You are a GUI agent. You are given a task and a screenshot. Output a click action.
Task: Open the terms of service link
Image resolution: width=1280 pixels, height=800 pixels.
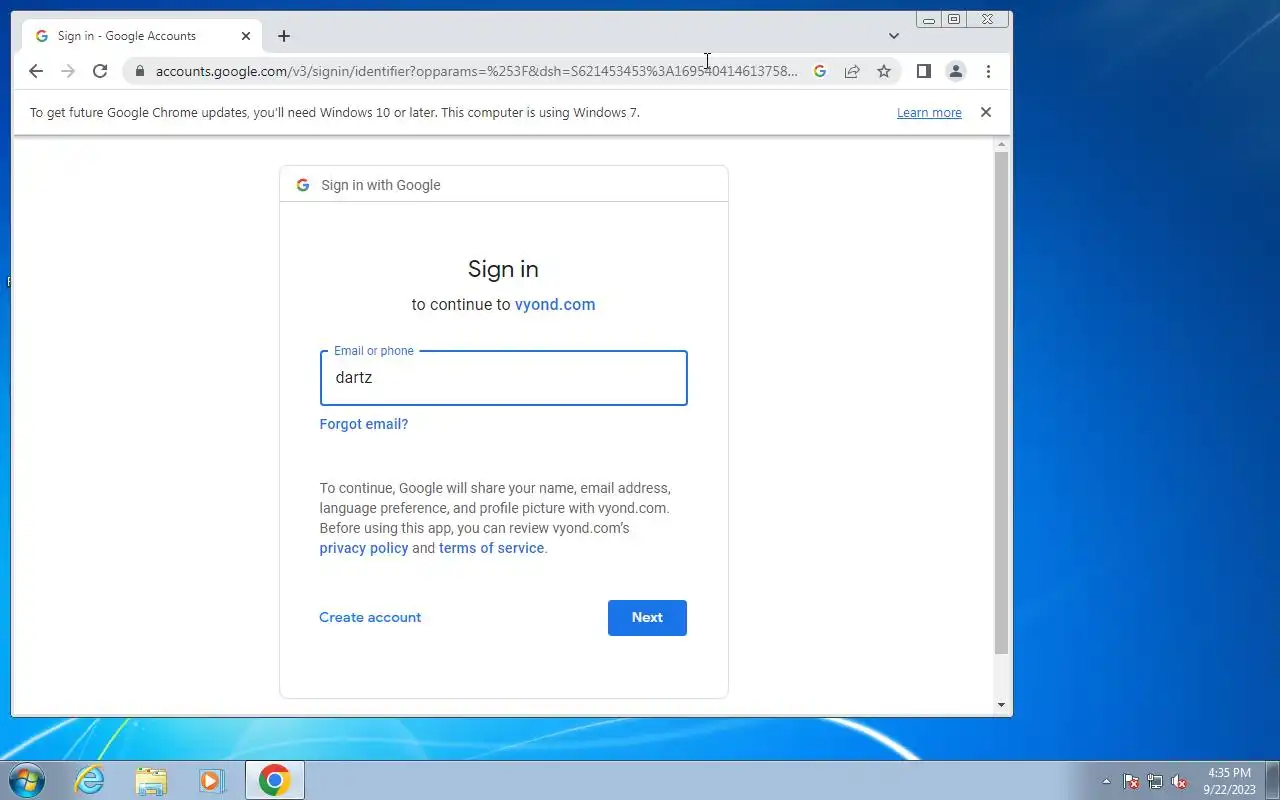pyautogui.click(x=492, y=548)
